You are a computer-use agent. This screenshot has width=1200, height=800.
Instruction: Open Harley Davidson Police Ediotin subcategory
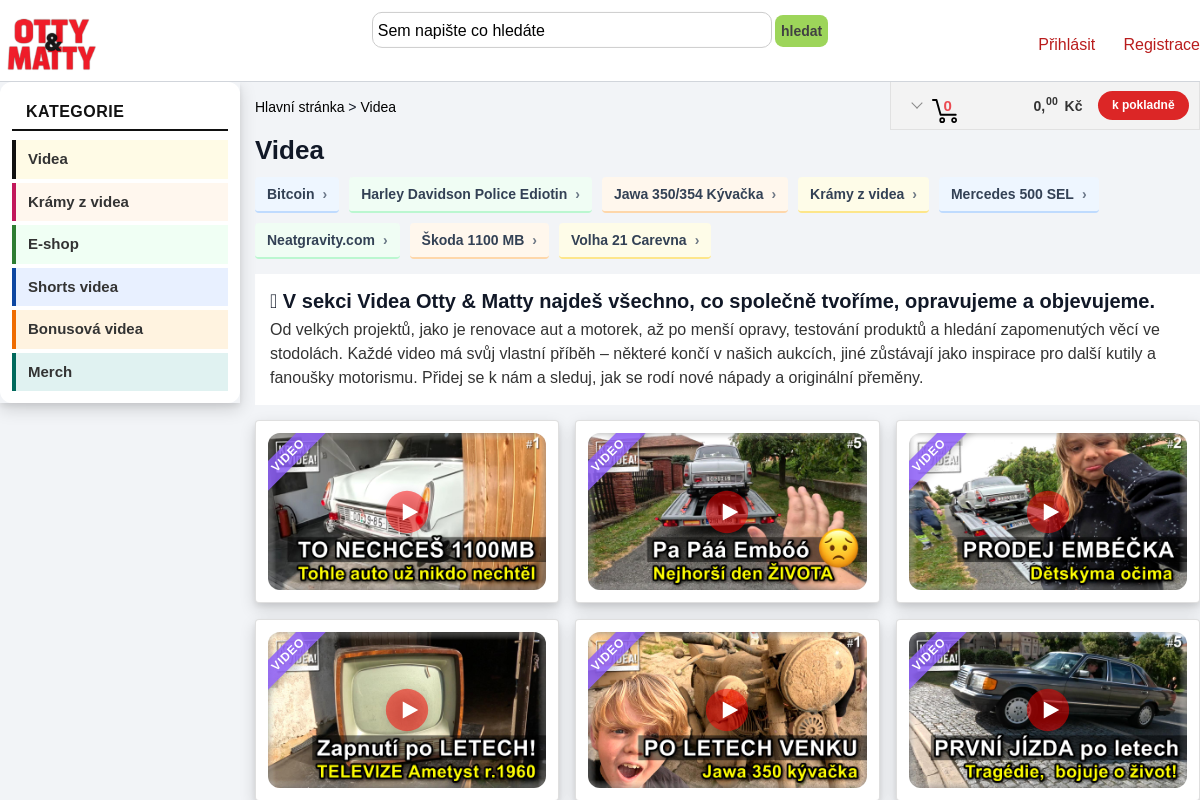click(470, 194)
